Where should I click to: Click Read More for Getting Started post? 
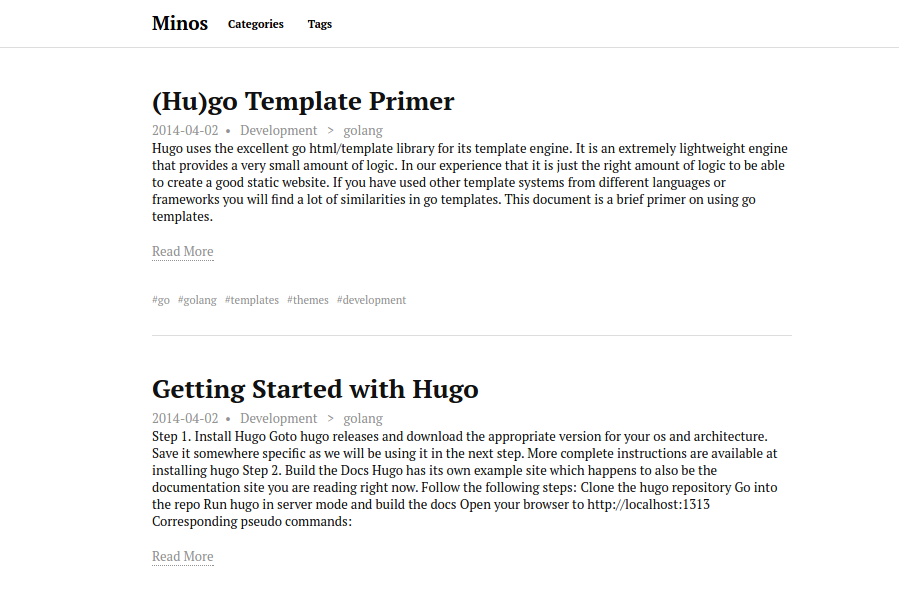click(x=183, y=556)
